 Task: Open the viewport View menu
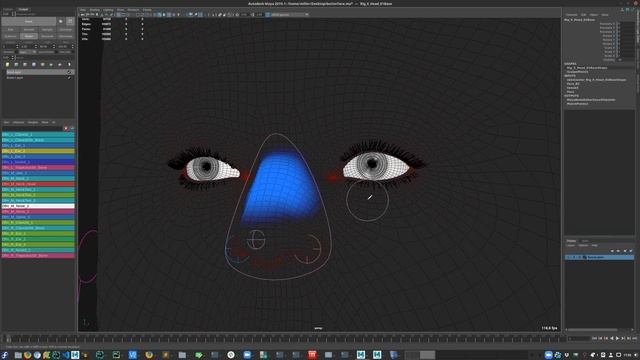(x=83, y=10)
